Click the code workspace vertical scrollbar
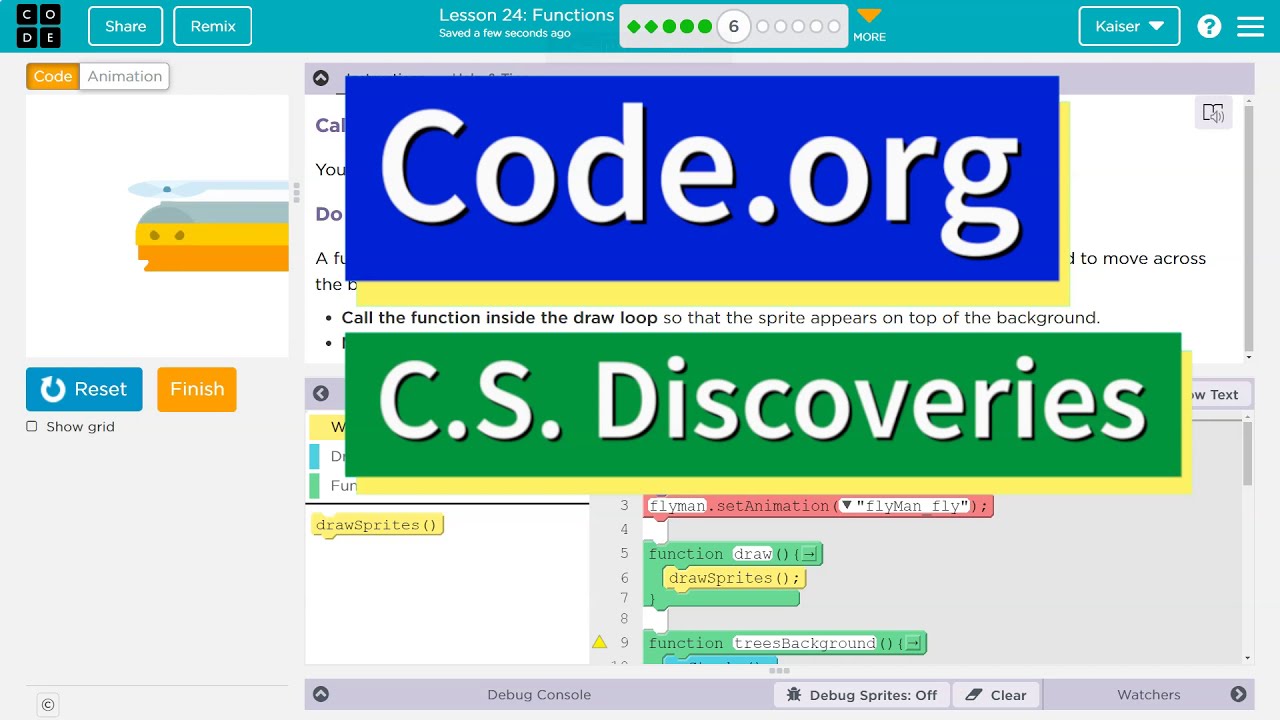 click(x=1247, y=454)
